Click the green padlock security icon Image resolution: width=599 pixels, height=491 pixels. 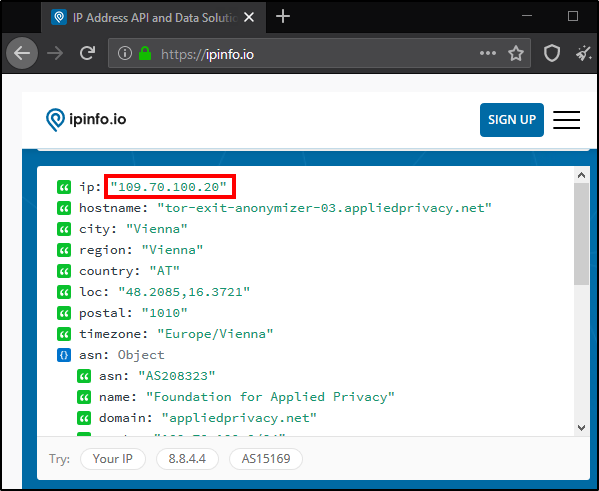pyautogui.click(x=145, y=53)
